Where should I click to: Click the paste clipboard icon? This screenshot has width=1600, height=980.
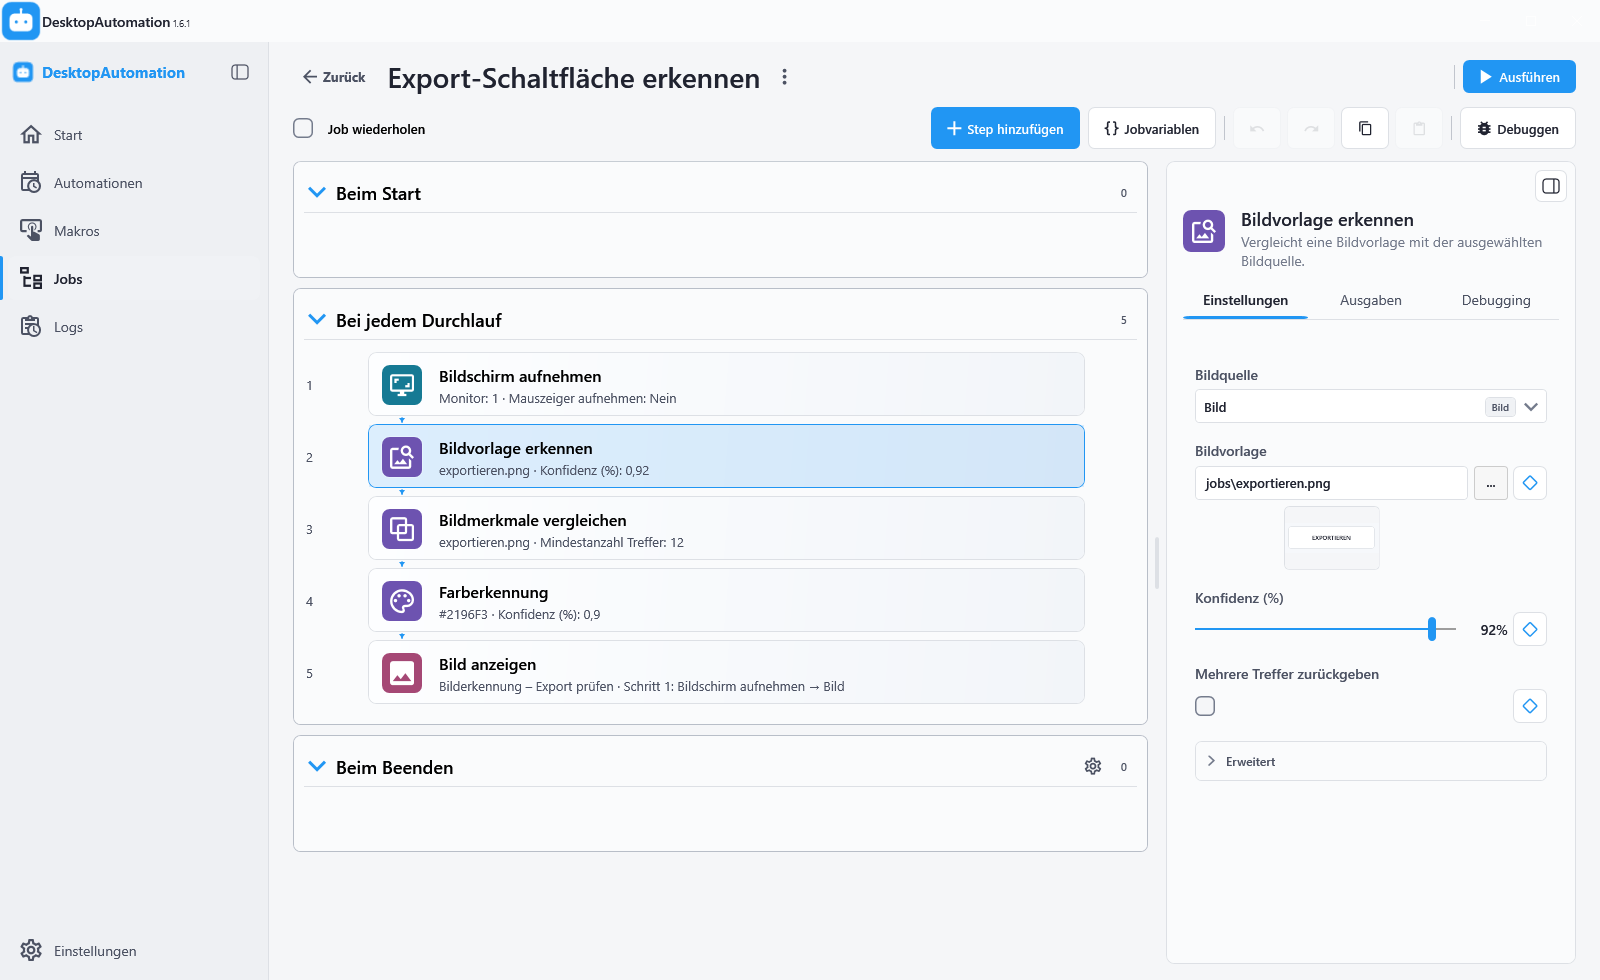point(1419,128)
